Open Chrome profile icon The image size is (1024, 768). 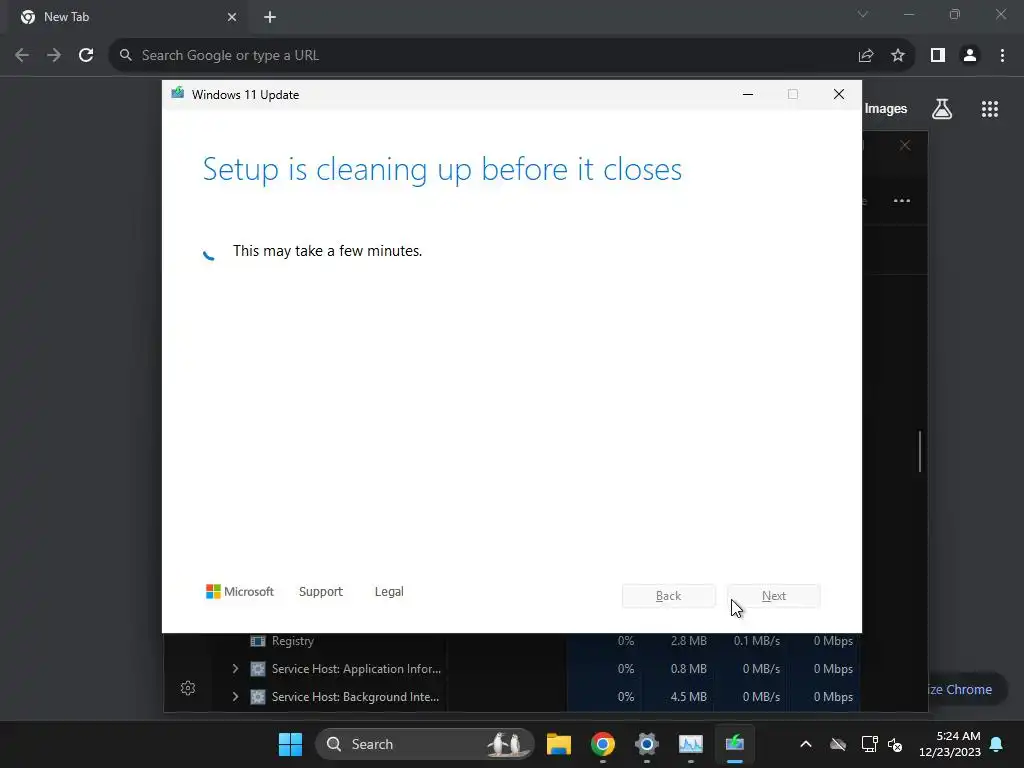pyautogui.click(x=970, y=56)
